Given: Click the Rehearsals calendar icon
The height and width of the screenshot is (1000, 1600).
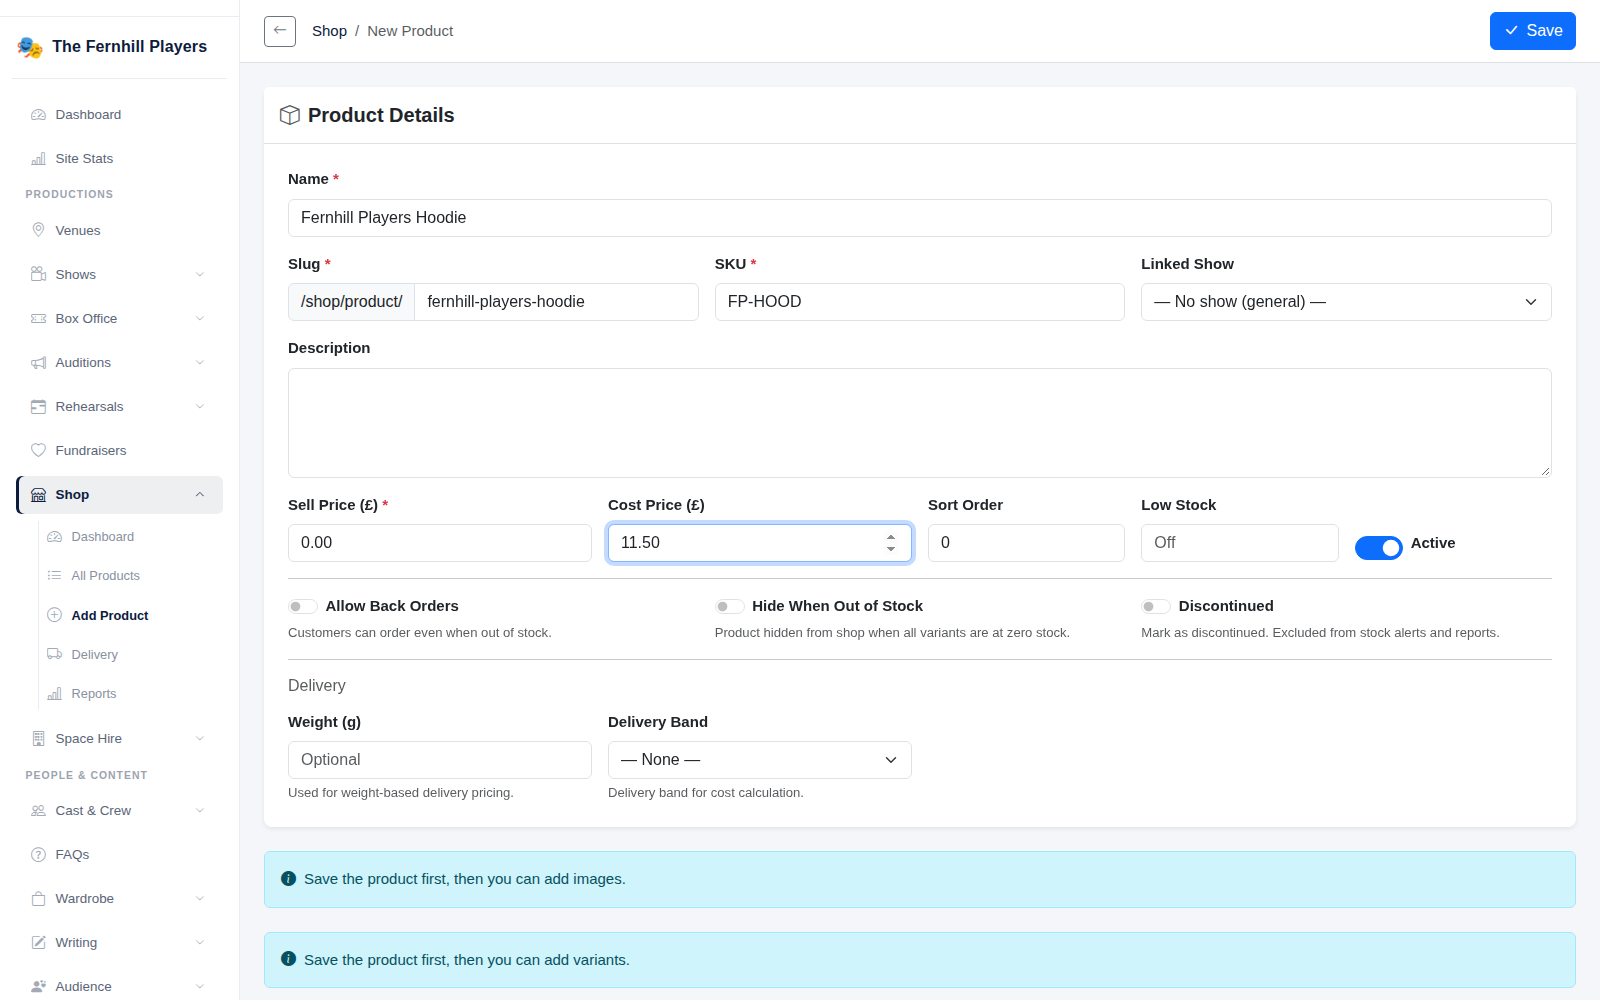Looking at the screenshot, I should (39, 407).
